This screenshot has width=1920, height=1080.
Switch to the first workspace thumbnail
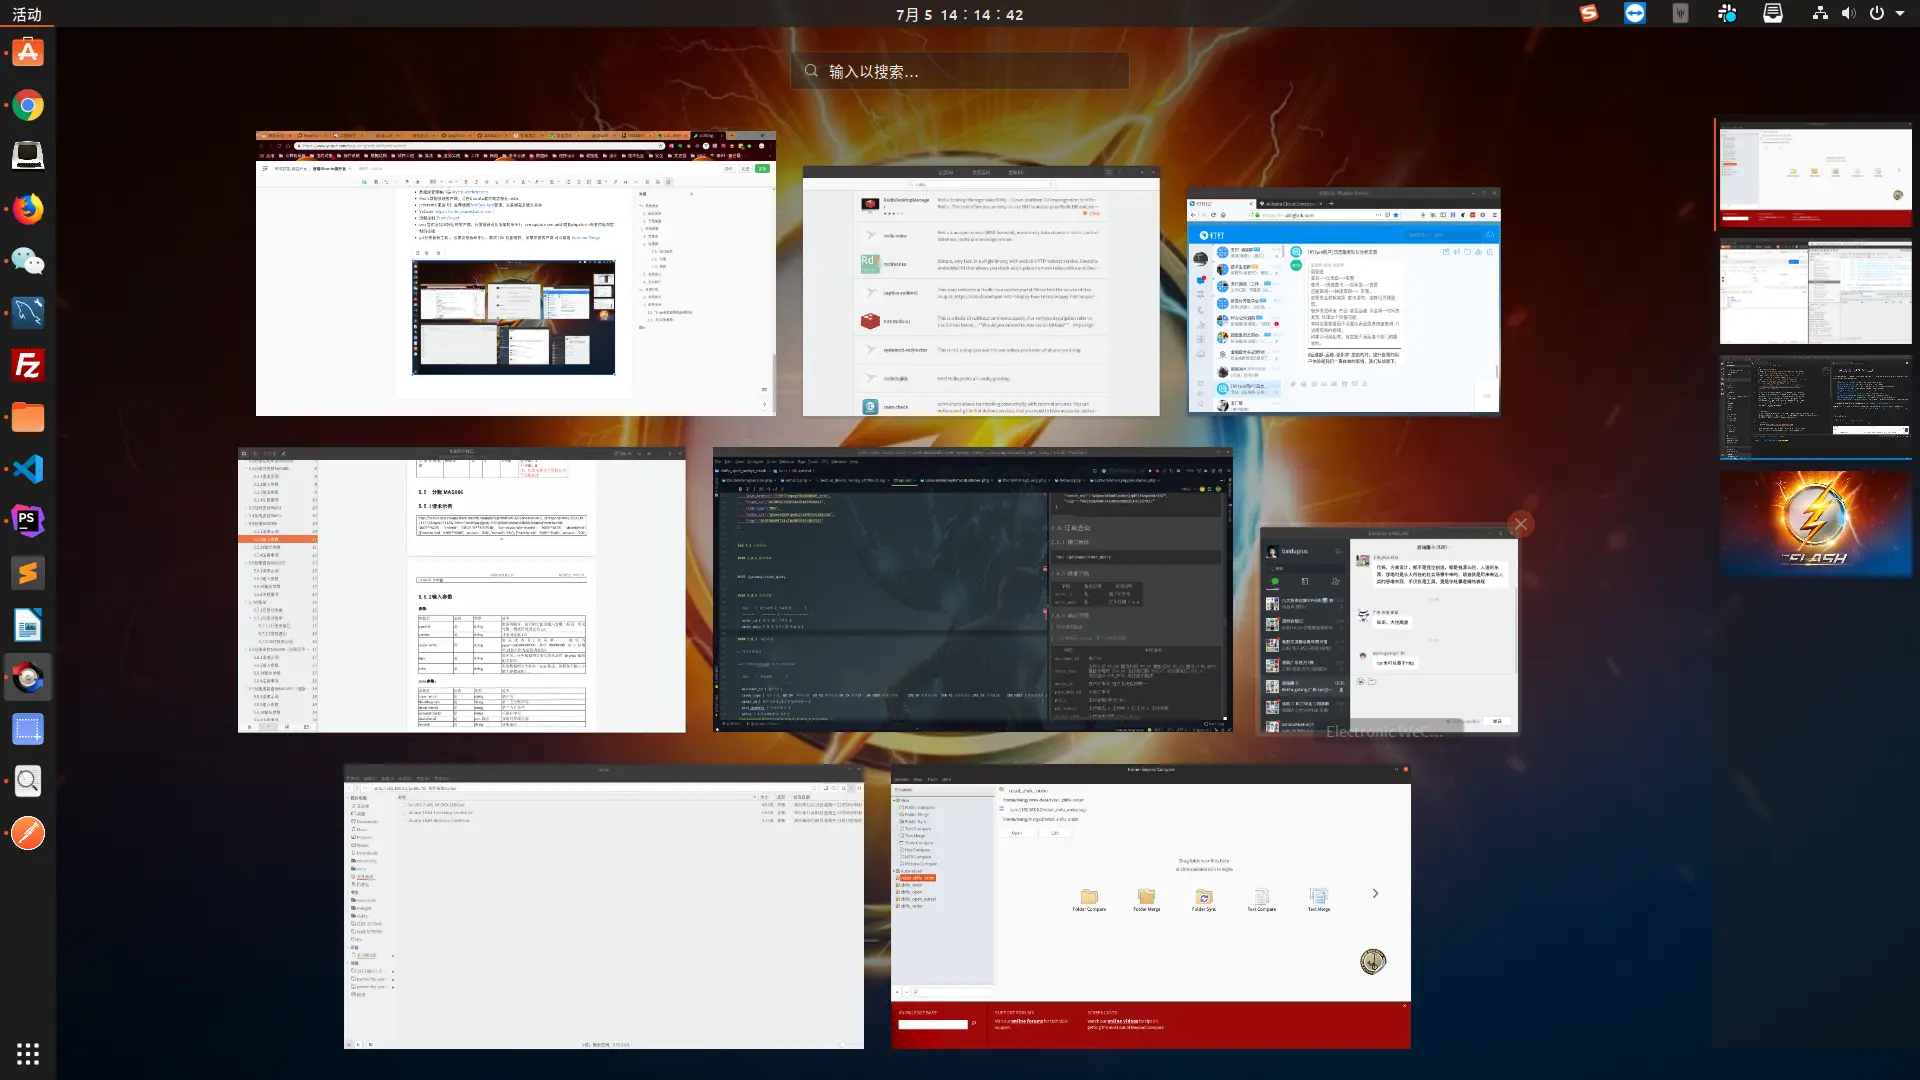[1815, 175]
